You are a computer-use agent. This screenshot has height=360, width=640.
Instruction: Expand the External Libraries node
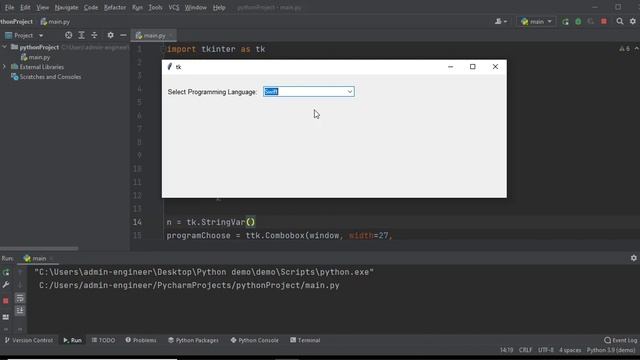pos(4,67)
